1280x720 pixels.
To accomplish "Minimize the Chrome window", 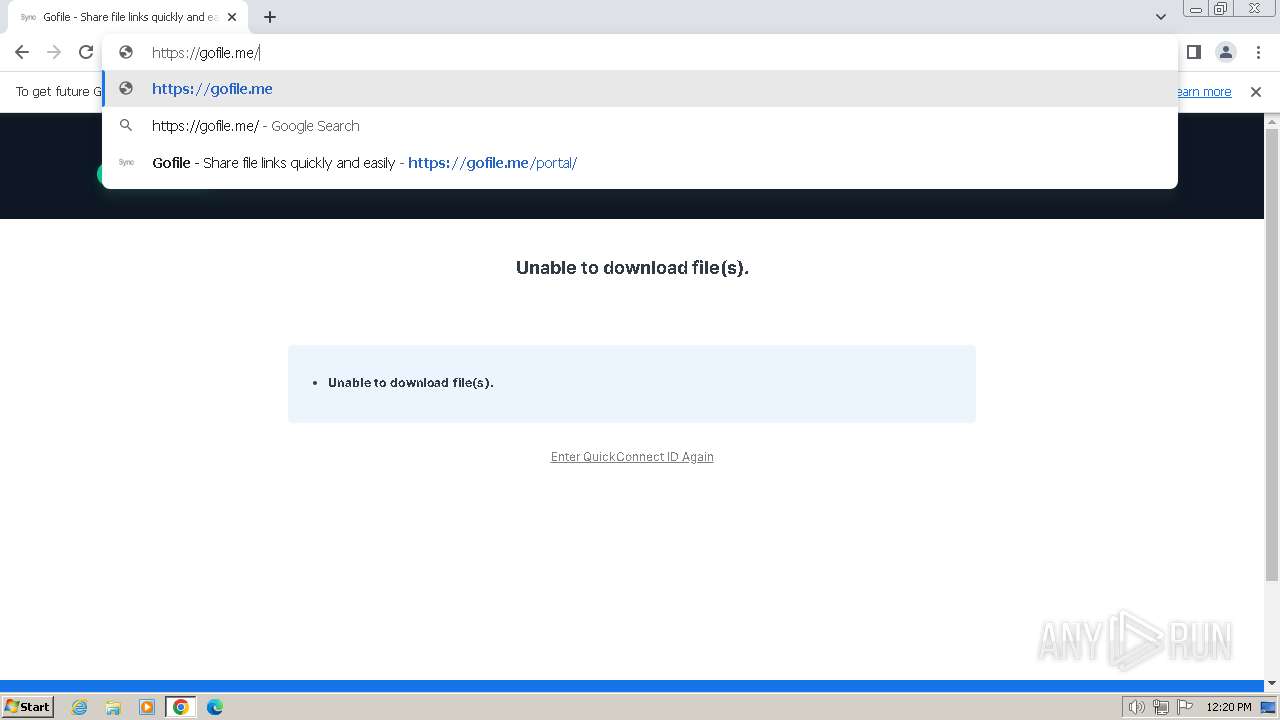I will click(x=1195, y=9).
